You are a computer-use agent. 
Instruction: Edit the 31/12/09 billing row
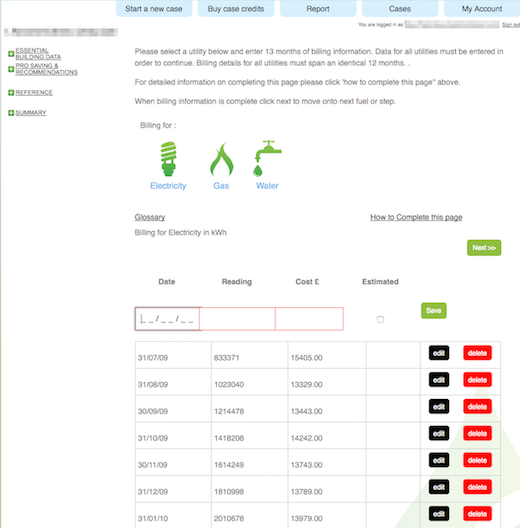pyautogui.click(x=439, y=487)
